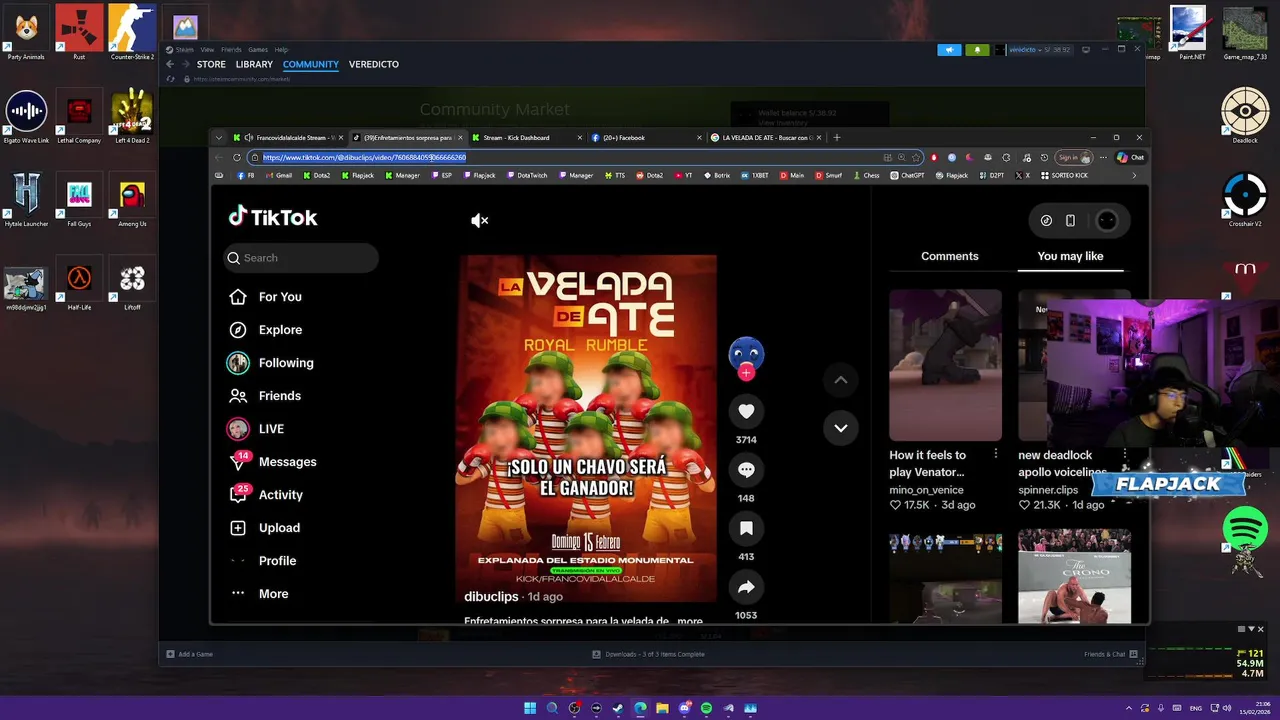The width and height of the screenshot is (1280, 720).
Task: Select Upload in TikTok sidebar
Action: coord(264,528)
